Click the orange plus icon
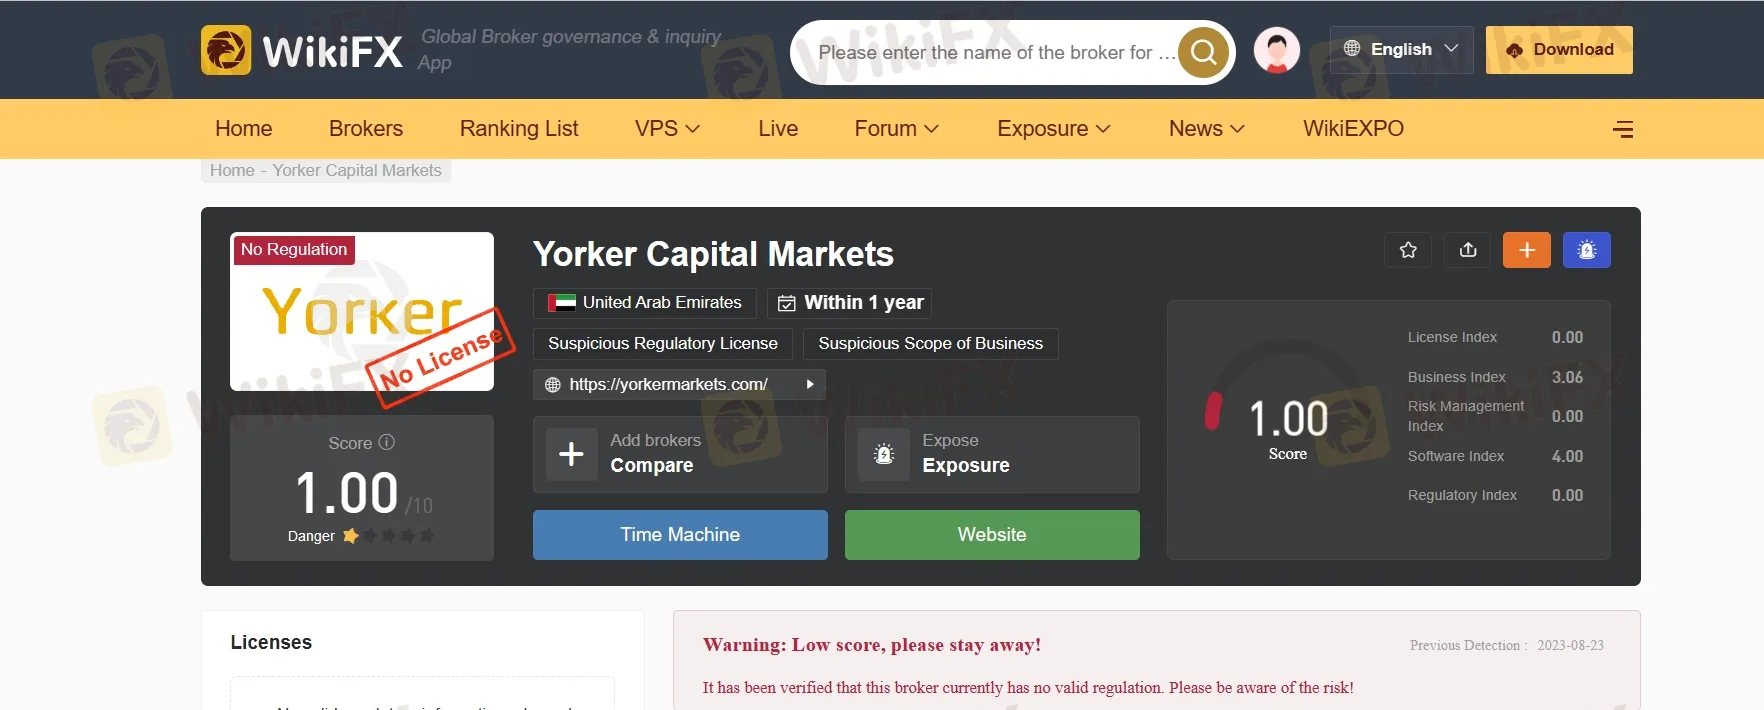Screen dimensions: 1764x710 1527,250
